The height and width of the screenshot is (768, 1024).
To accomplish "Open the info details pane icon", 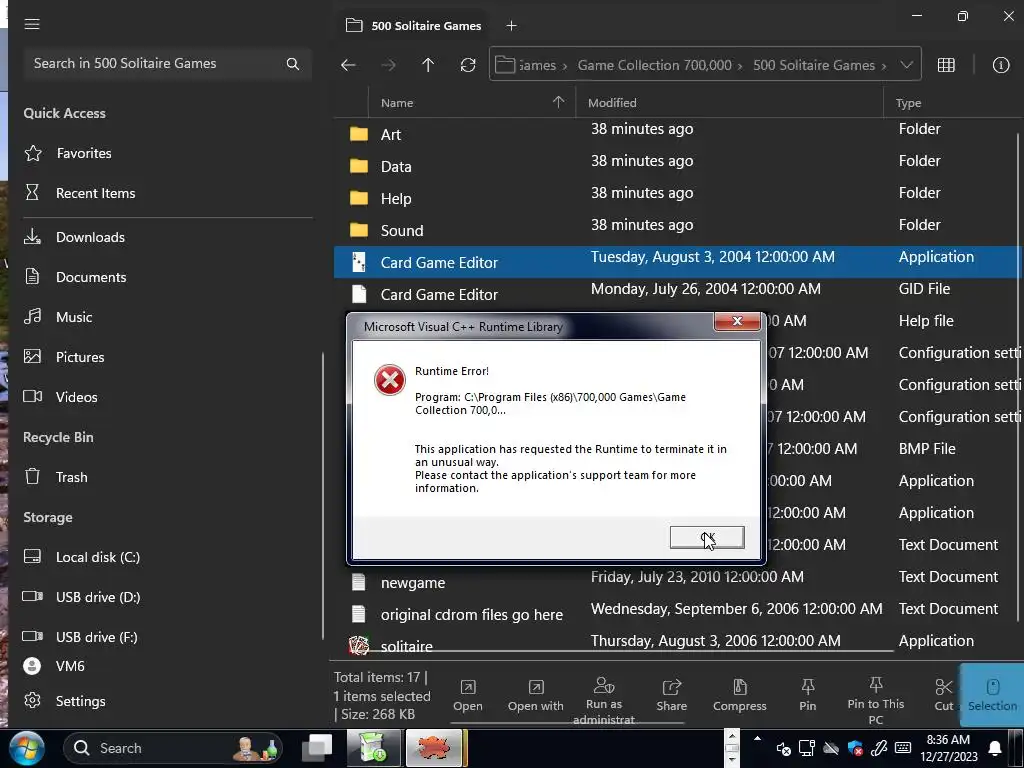I will pos(1000,65).
